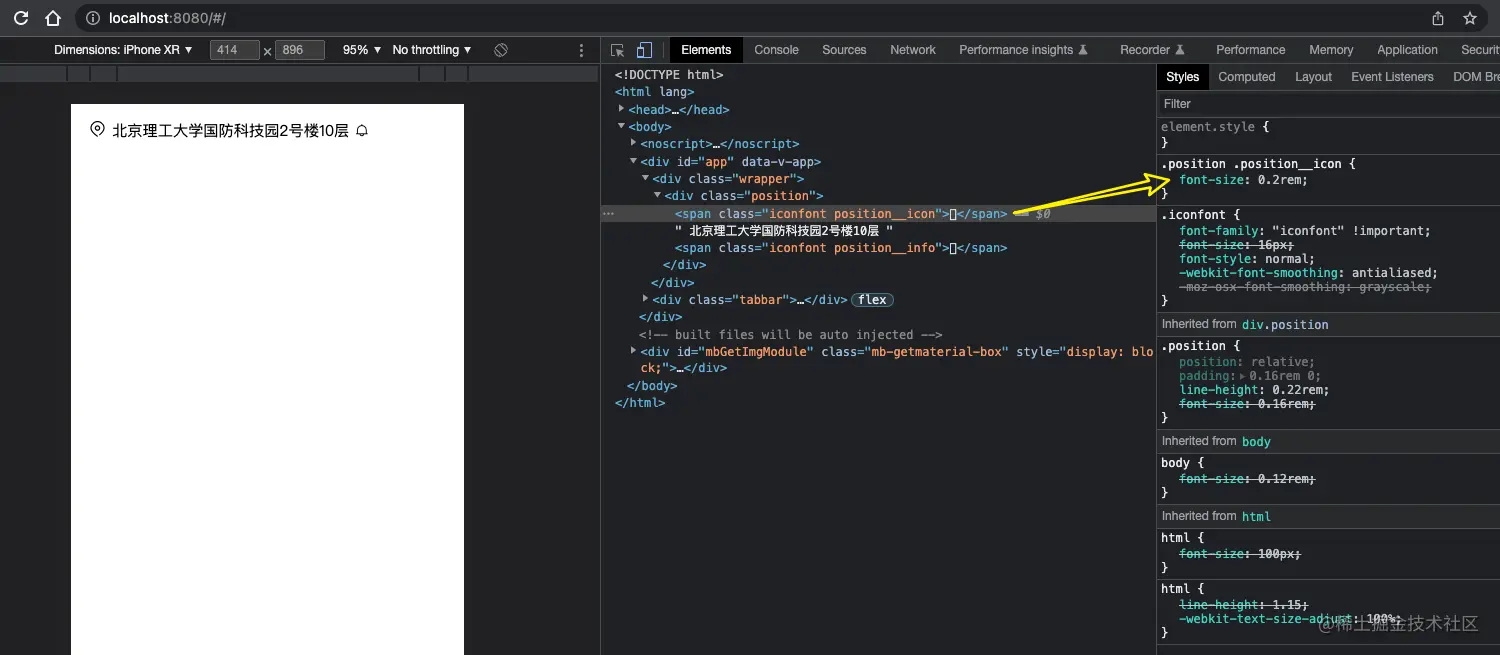Image resolution: width=1500 pixels, height=655 pixels.
Task: Collapse the div class wrapper node
Action: (x=645, y=178)
